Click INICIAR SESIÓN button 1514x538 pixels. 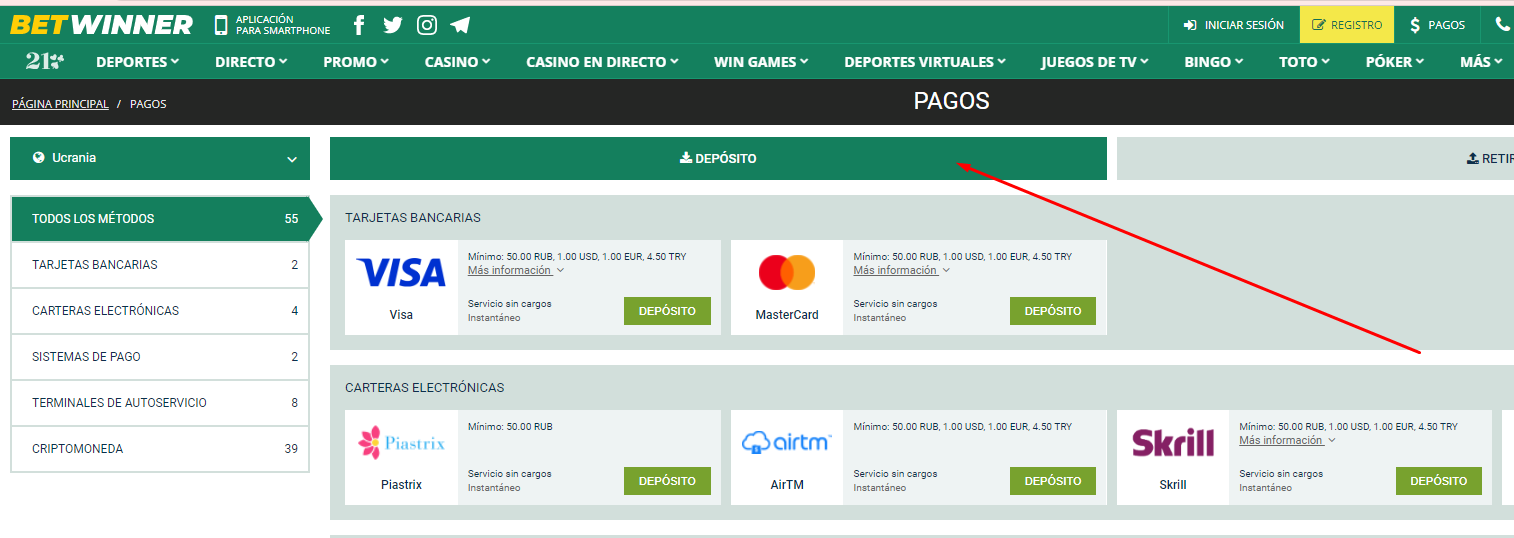[x=1234, y=25]
